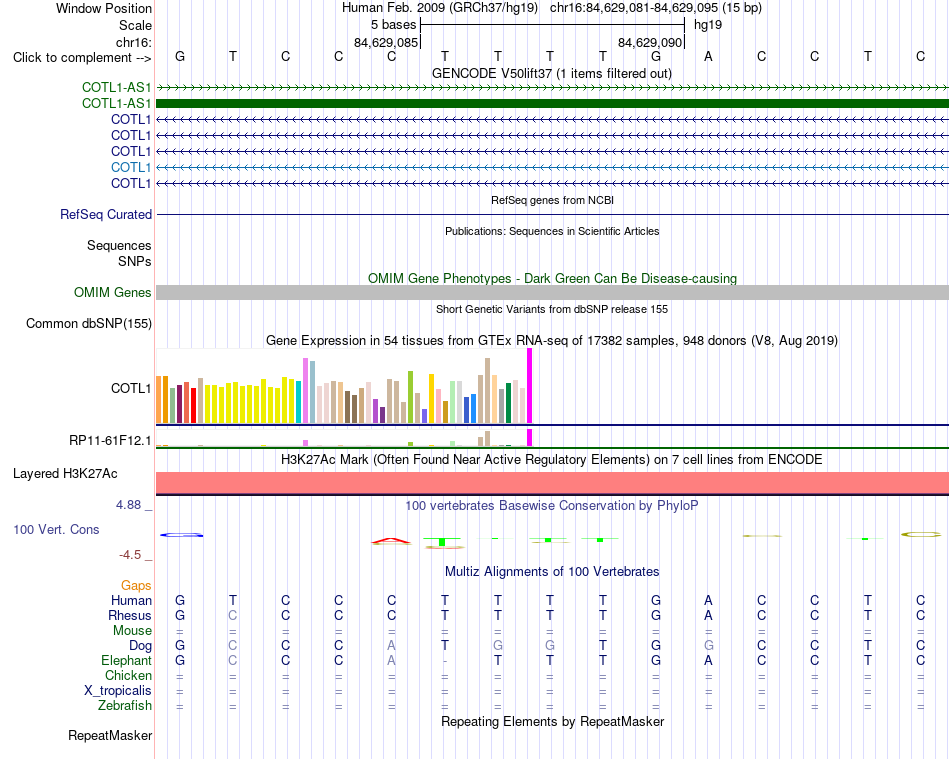
Task: Click the 'Common dbSNP(155)' track label
Action: click(88, 323)
